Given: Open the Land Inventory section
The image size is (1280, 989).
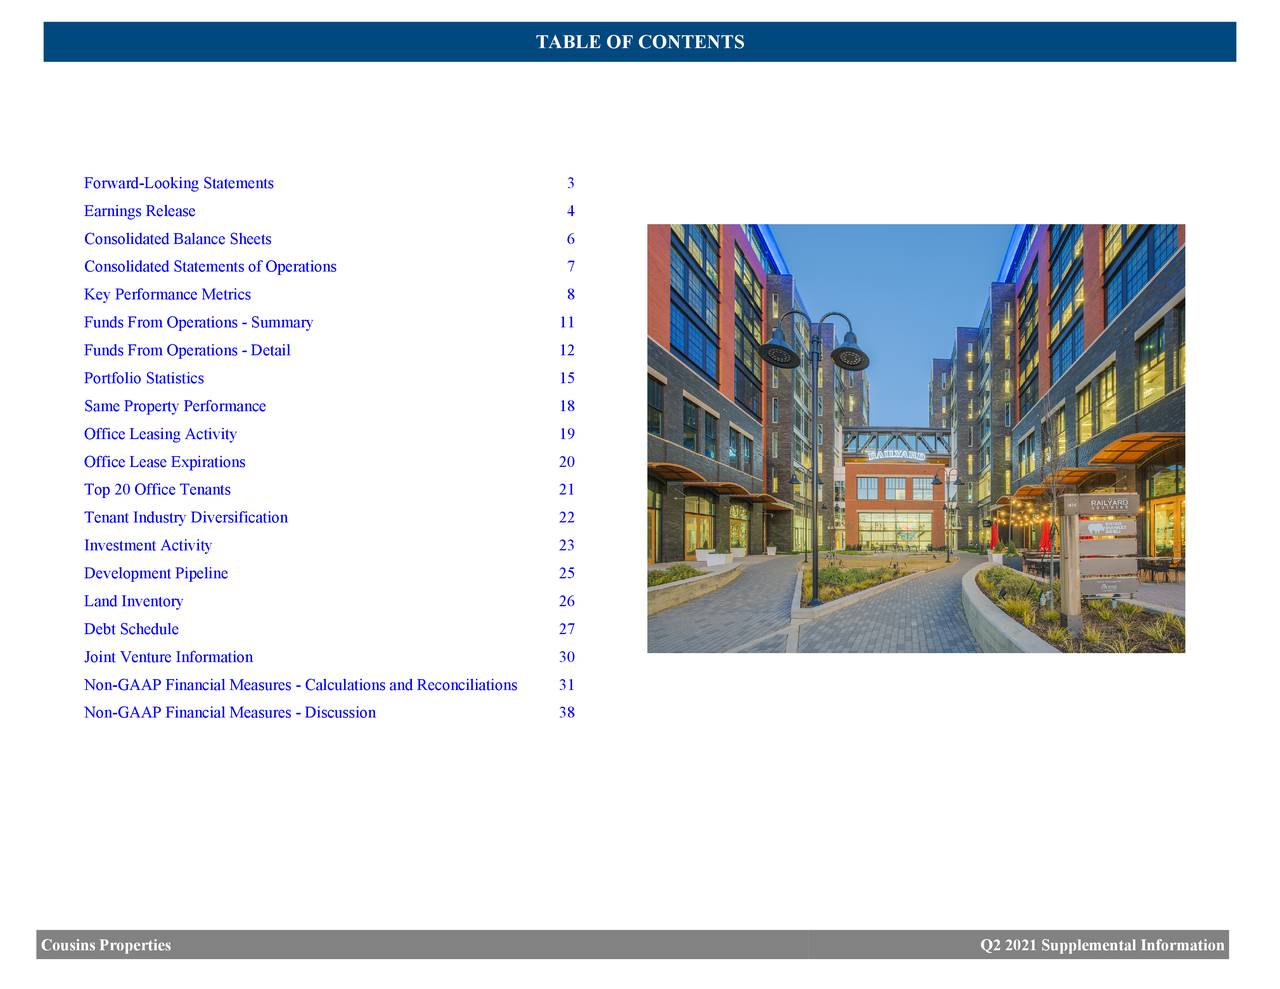Looking at the screenshot, I should [133, 601].
